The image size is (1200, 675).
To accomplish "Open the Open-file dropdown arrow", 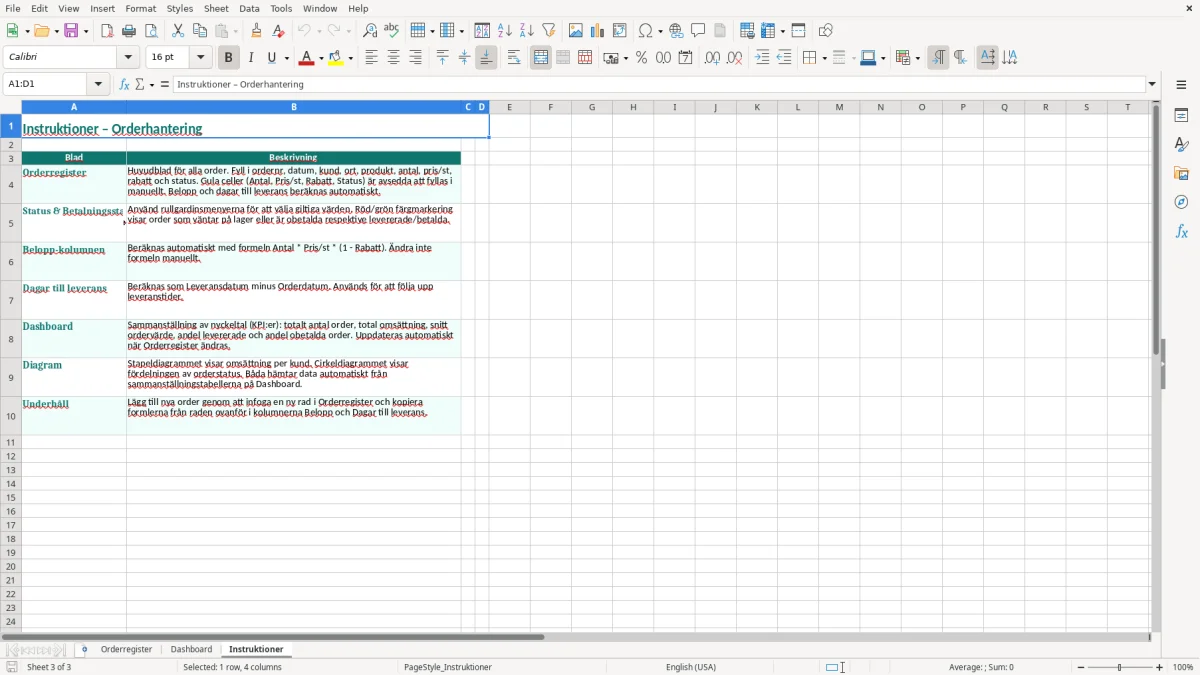I will coord(56,31).
